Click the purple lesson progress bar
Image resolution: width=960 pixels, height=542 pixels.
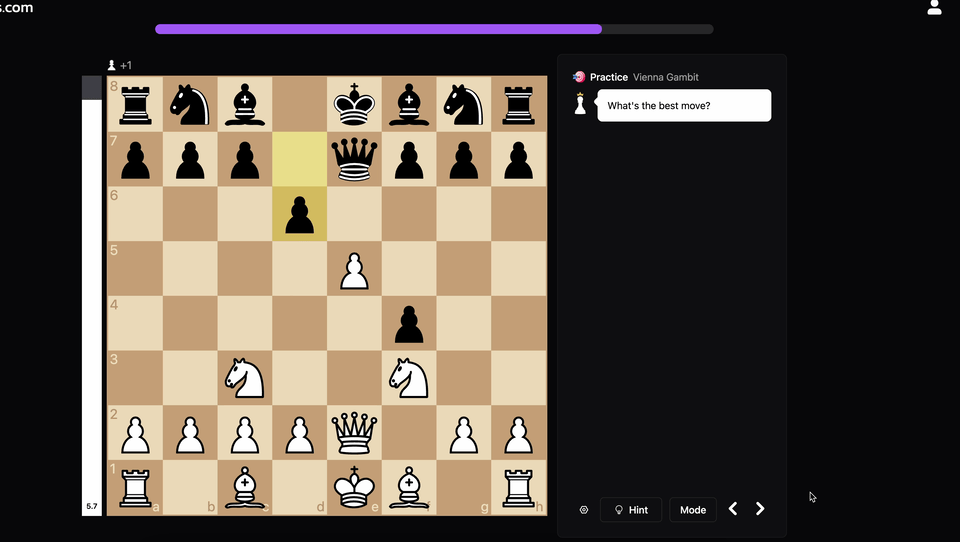pos(434,29)
